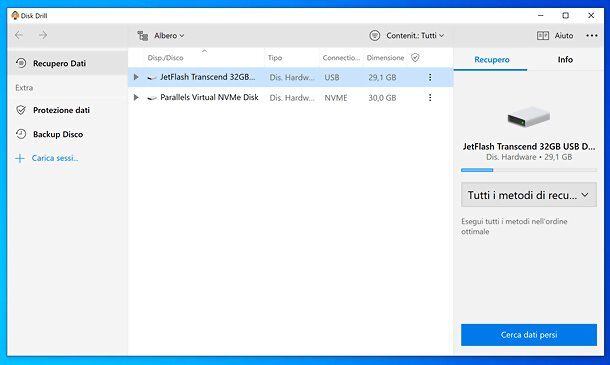Image resolution: width=610 pixels, height=365 pixels.
Task: Click the Backup Disco clock icon
Action: (x=21, y=134)
